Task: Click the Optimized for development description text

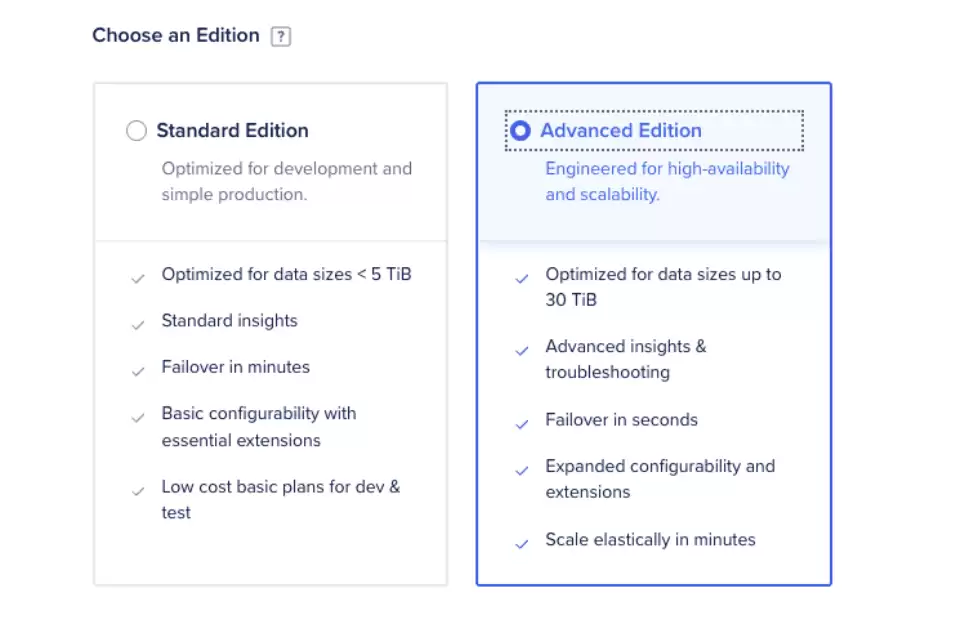Action: [x=286, y=181]
